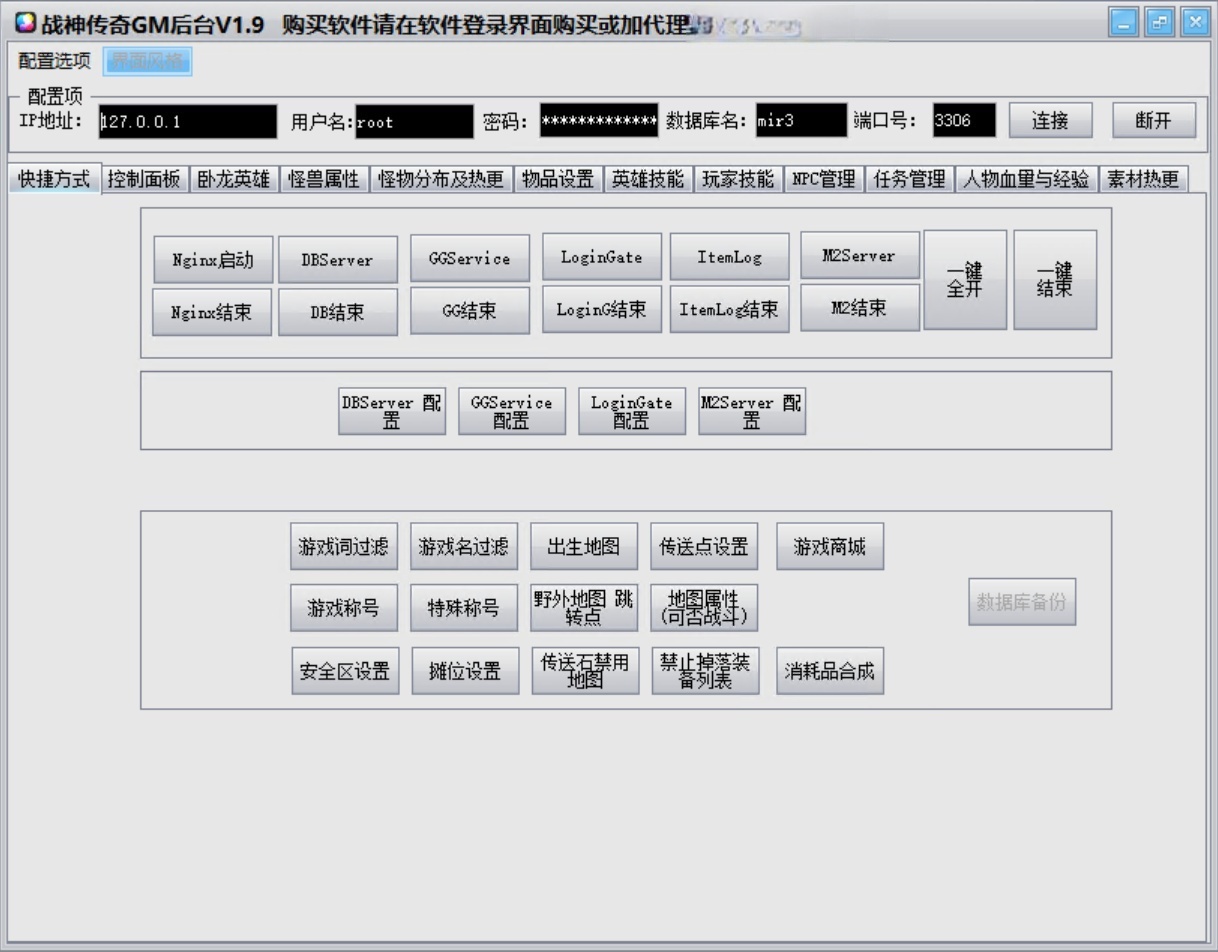The height and width of the screenshot is (952, 1218).
Task: Launch GGService
Action: pos(468,257)
